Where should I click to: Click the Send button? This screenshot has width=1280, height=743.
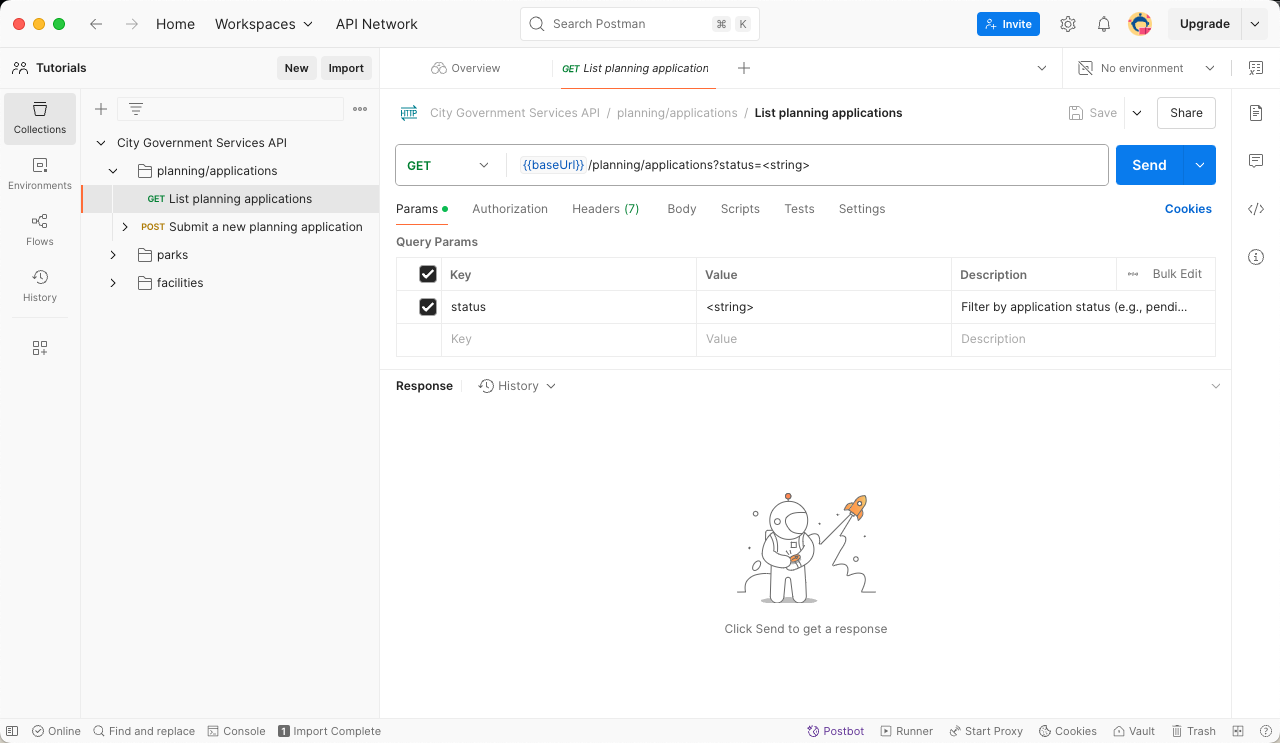tap(1149, 165)
